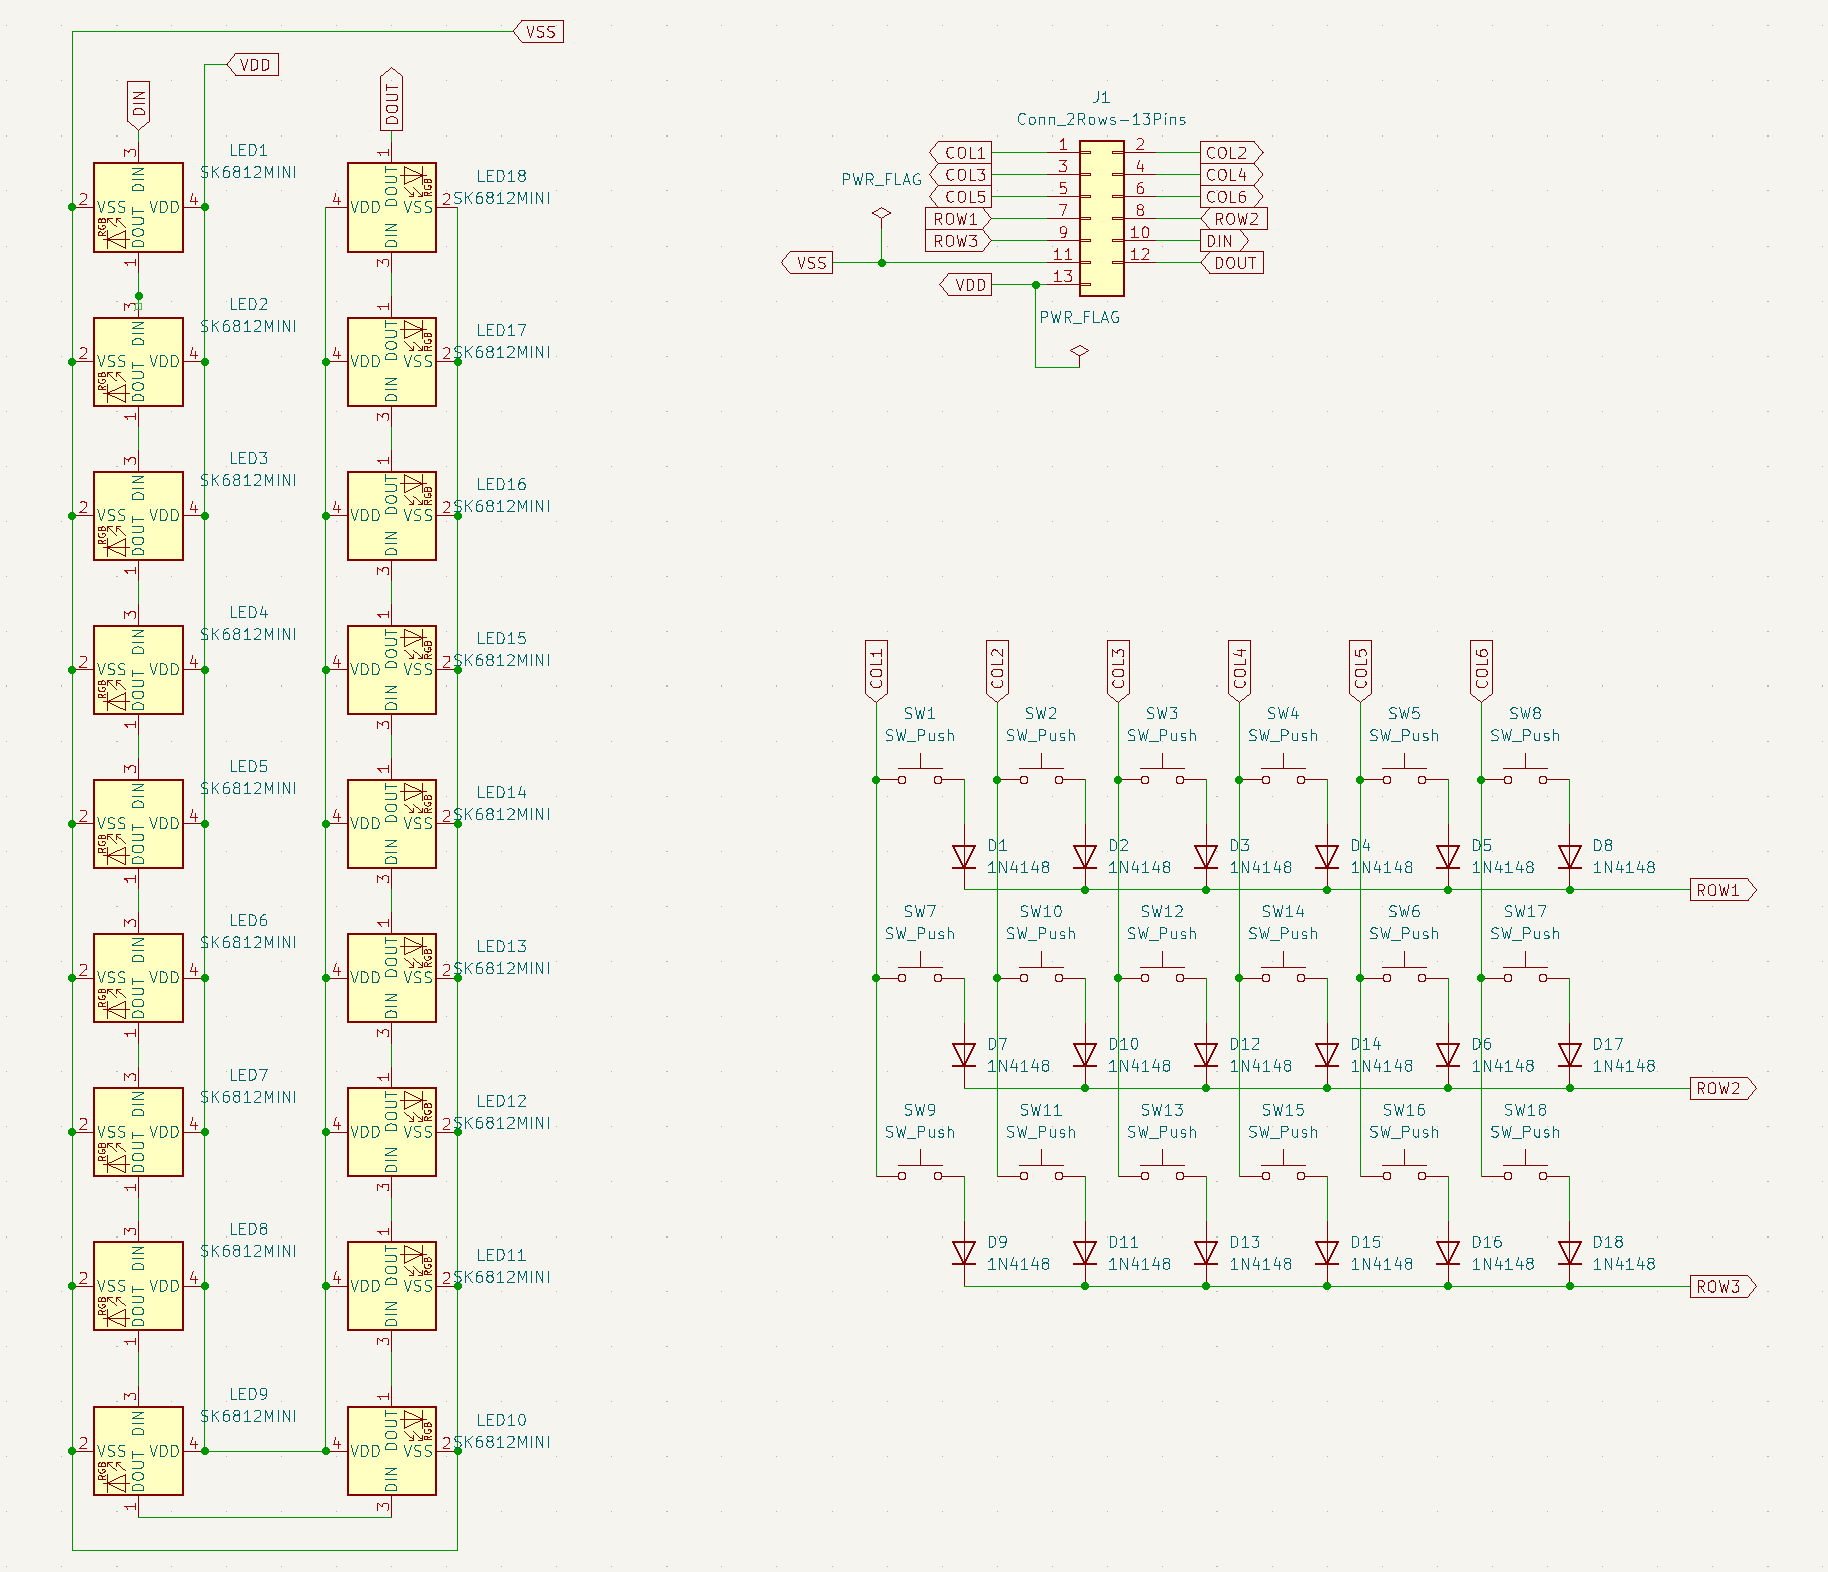Select the VSS global label at top

[539, 32]
